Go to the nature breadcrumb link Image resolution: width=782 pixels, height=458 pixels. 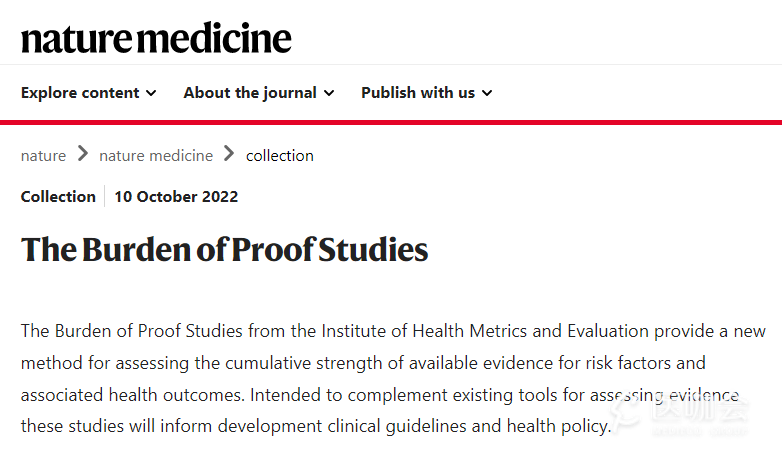click(43, 155)
